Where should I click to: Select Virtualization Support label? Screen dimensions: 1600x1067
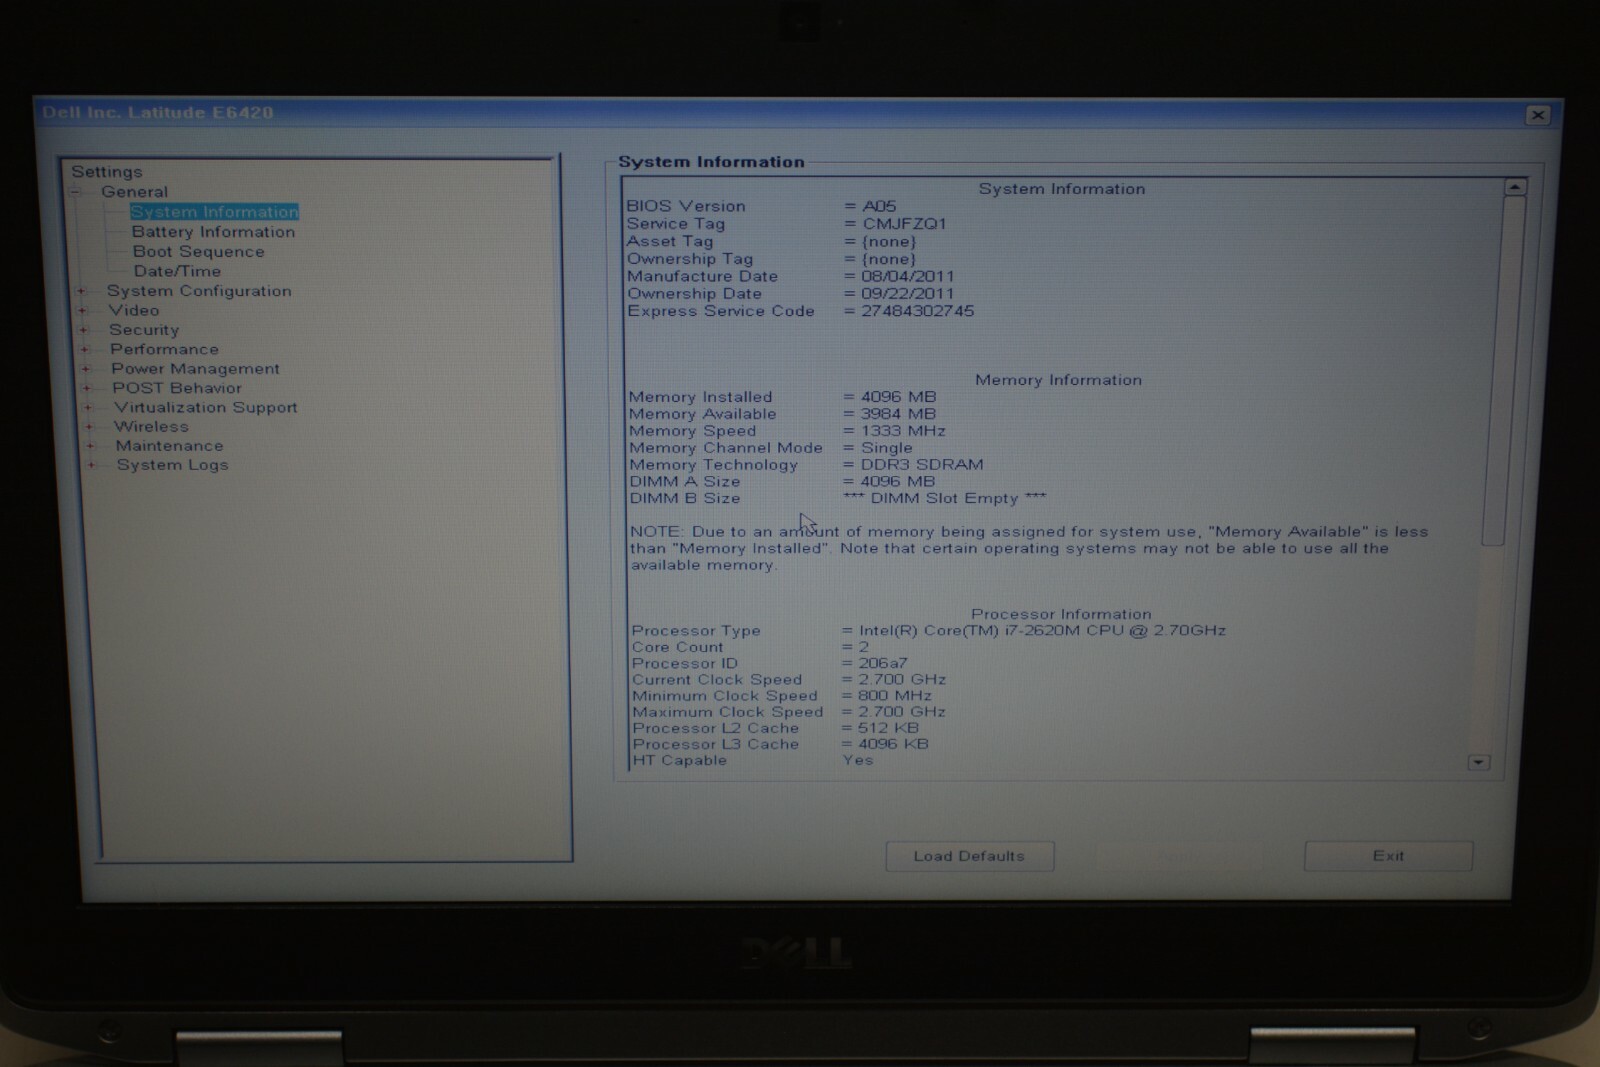205,407
